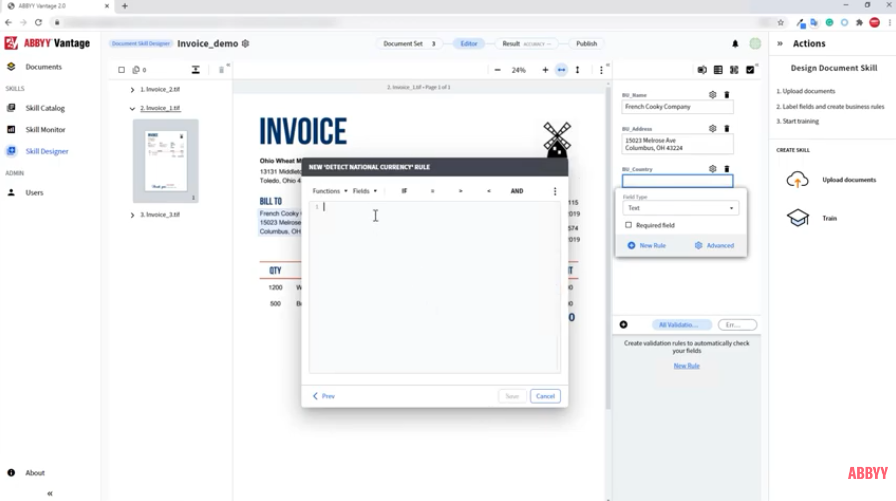Expand 1.Invoice_2.tif tree node
Screen dimensions: 896x501
(x=132, y=90)
